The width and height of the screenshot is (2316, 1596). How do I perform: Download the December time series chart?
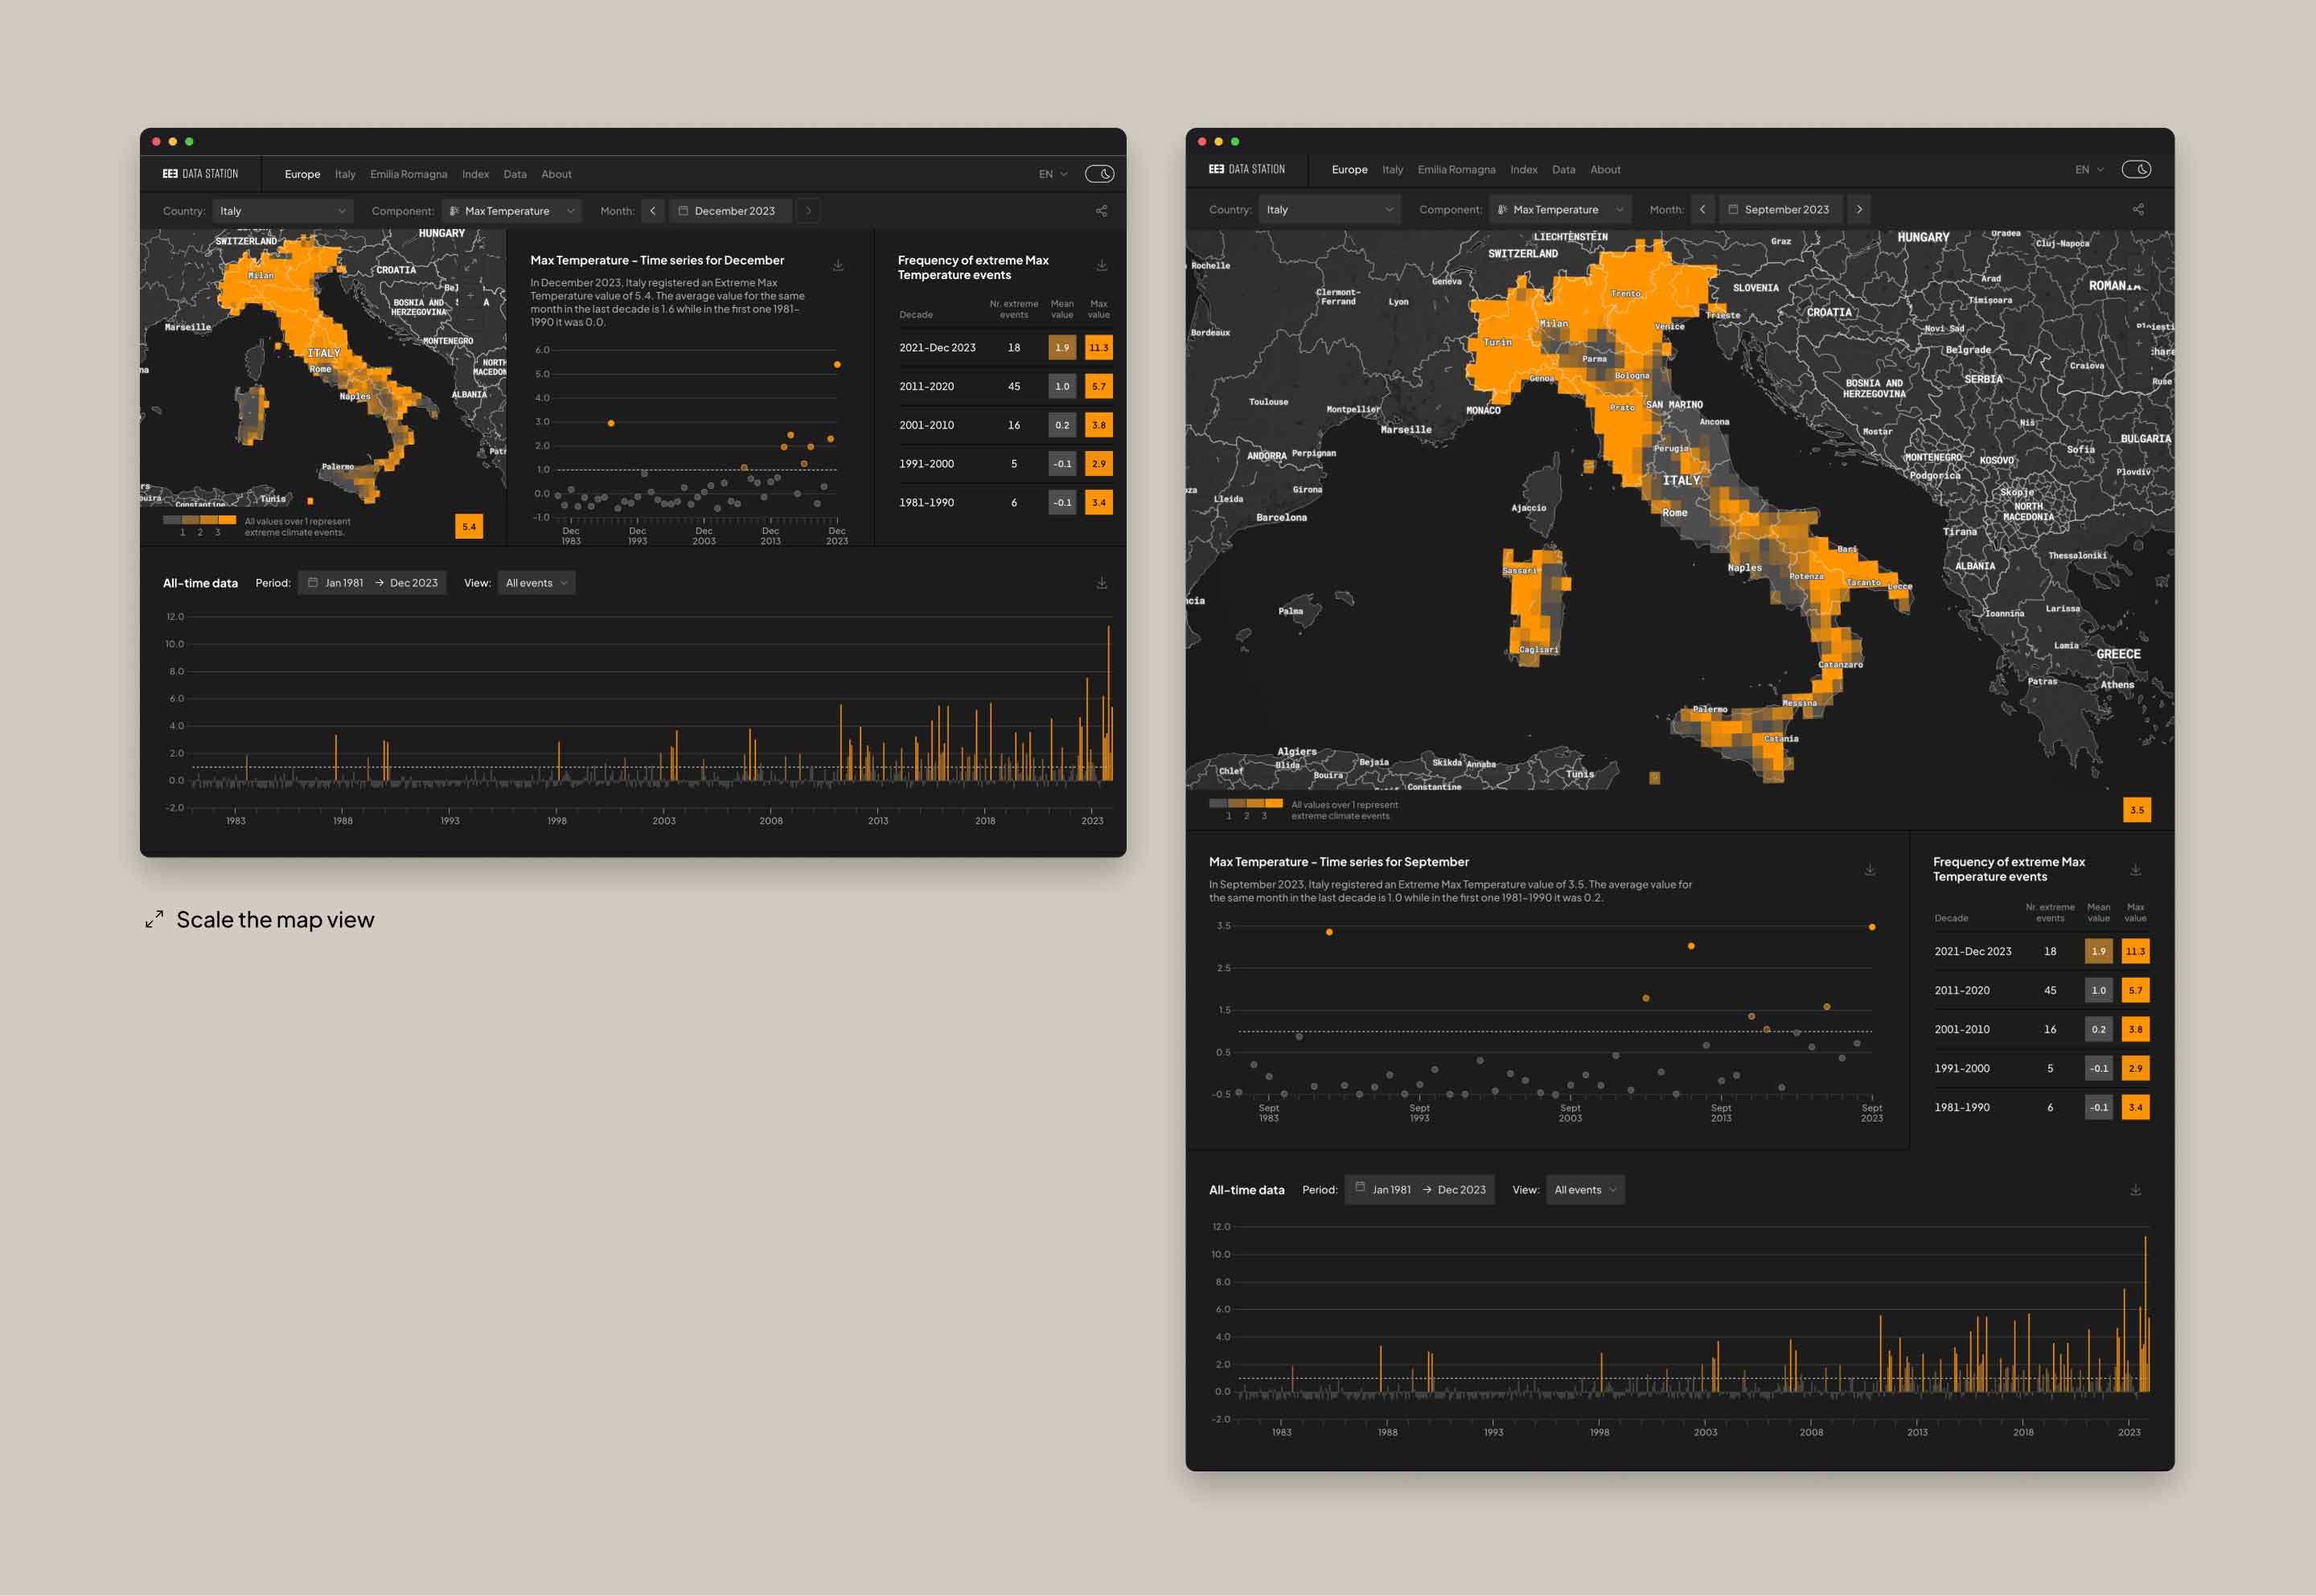[838, 264]
